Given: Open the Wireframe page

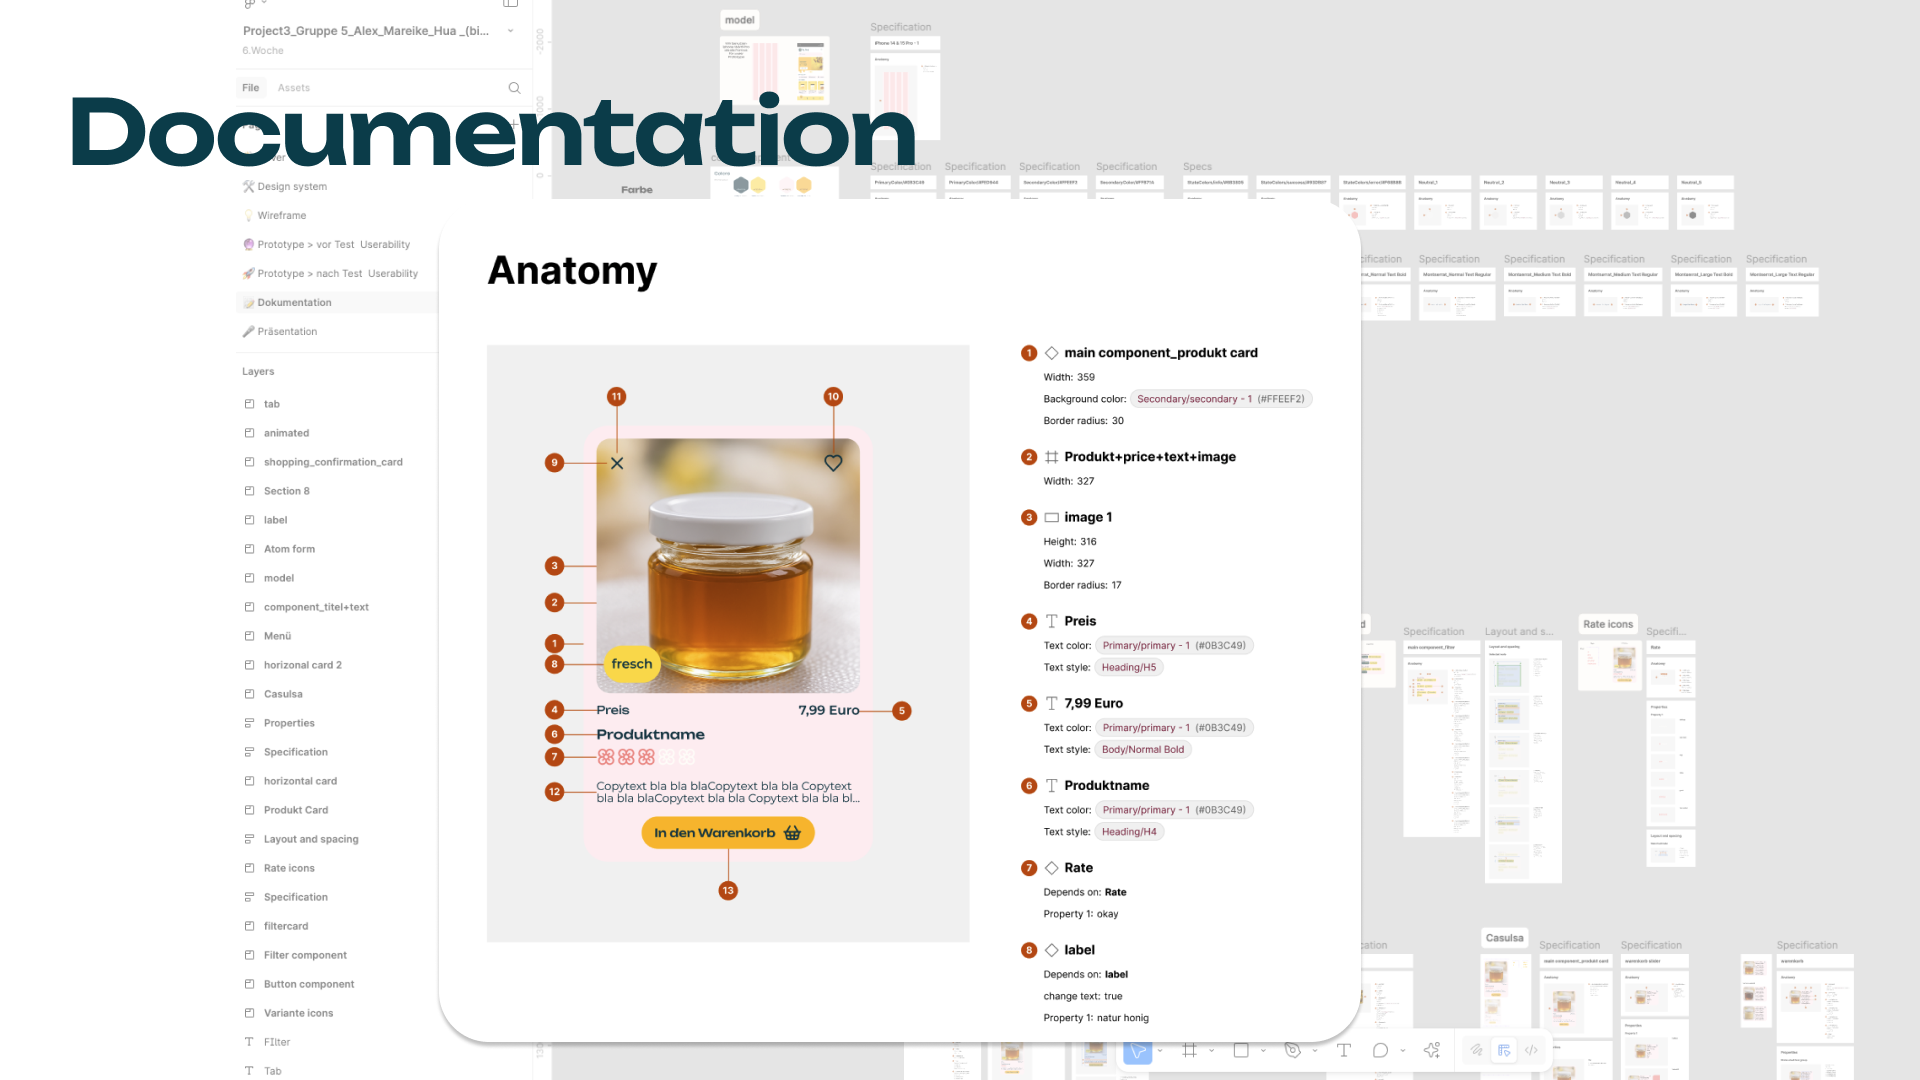Looking at the screenshot, I should point(281,216).
